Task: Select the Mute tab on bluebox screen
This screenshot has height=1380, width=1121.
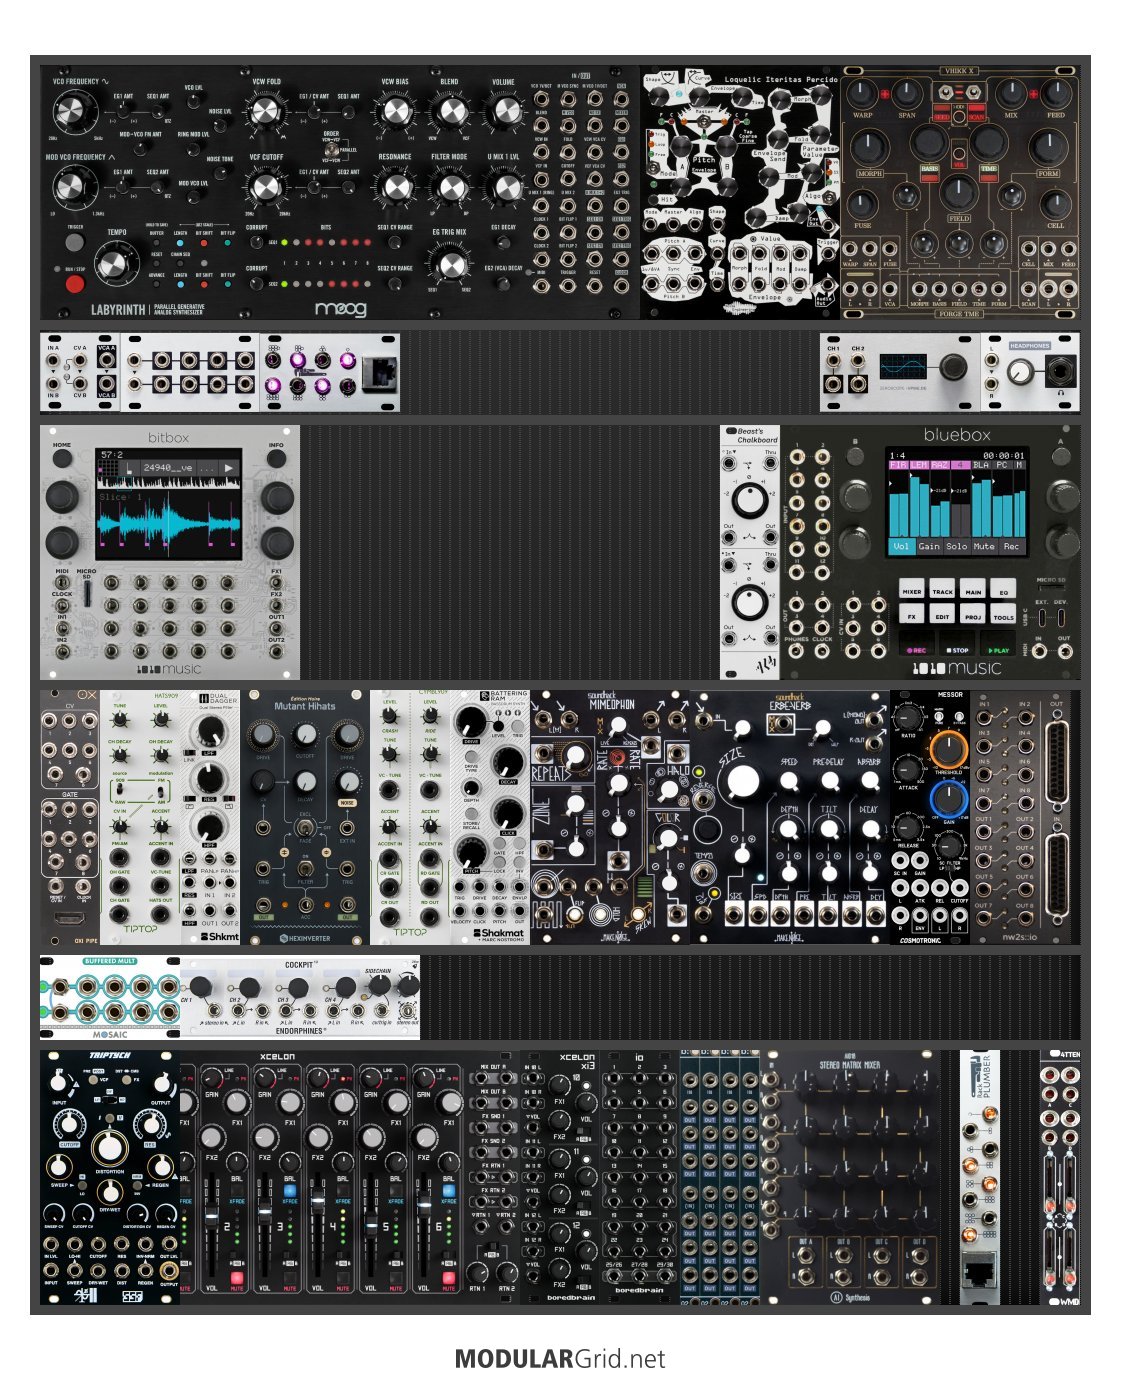Action: (984, 546)
